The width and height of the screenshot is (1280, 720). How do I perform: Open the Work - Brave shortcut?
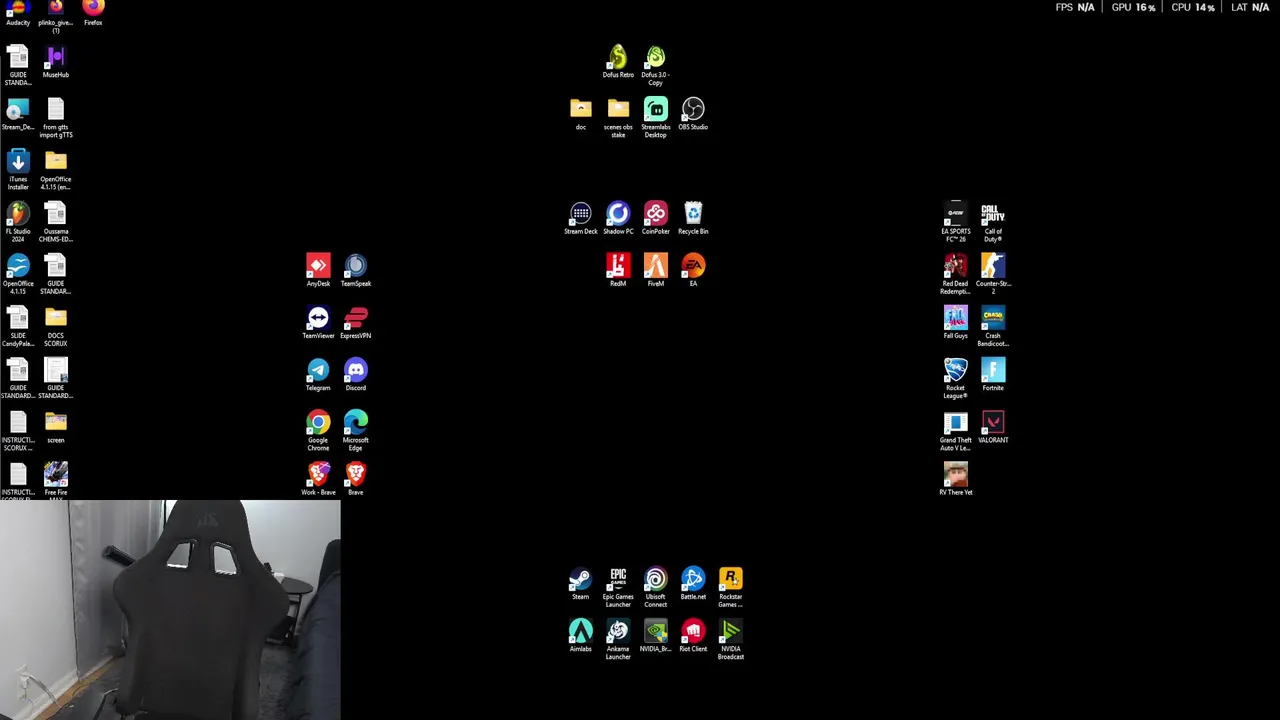(318, 479)
